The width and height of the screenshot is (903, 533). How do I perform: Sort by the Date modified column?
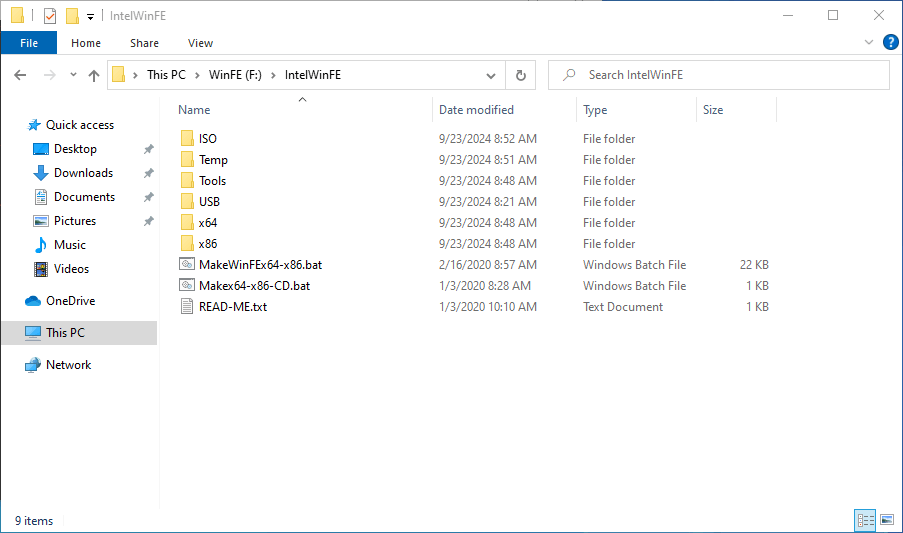(x=476, y=110)
